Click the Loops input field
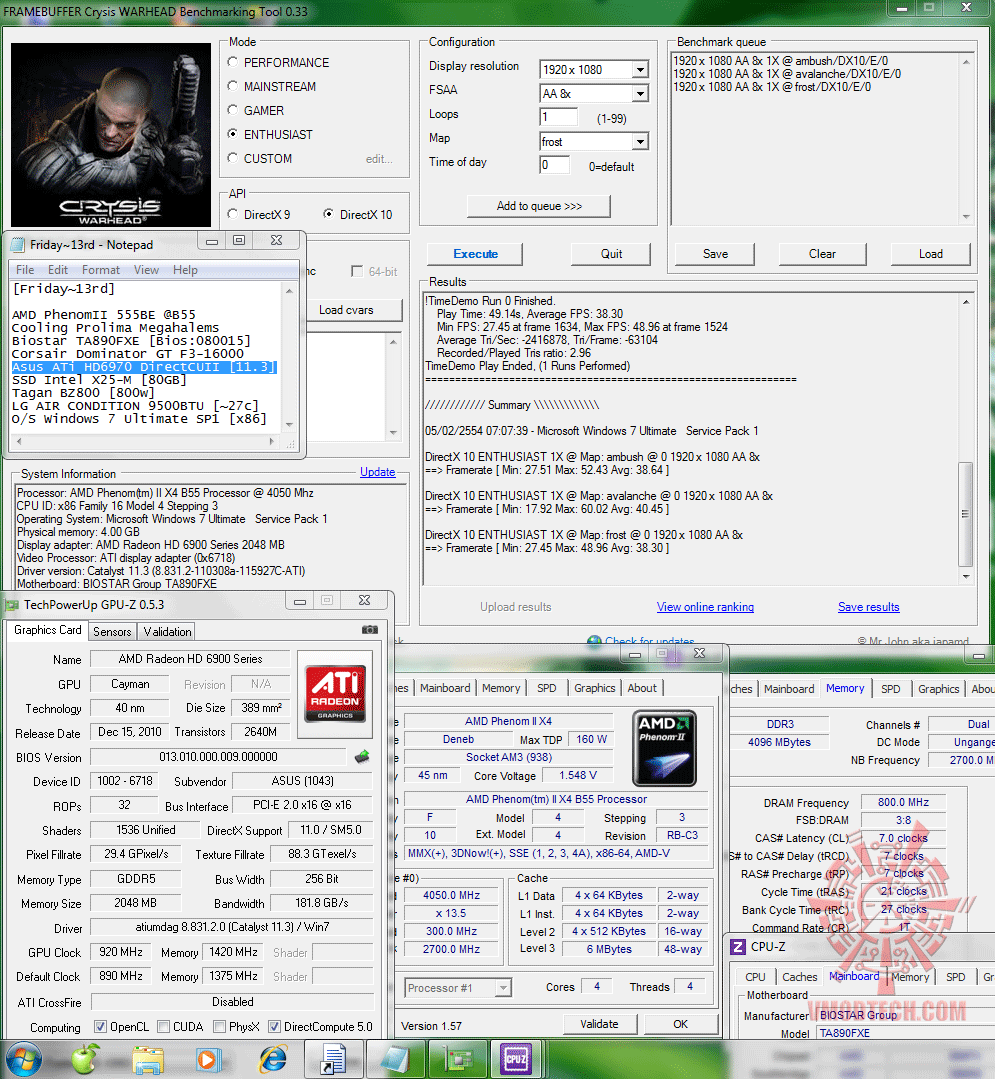995x1079 pixels. (x=559, y=117)
